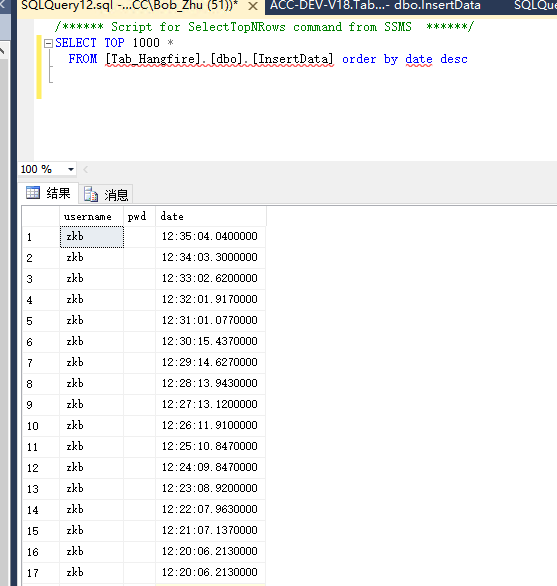Click the script comment line in the editor

[264, 27]
